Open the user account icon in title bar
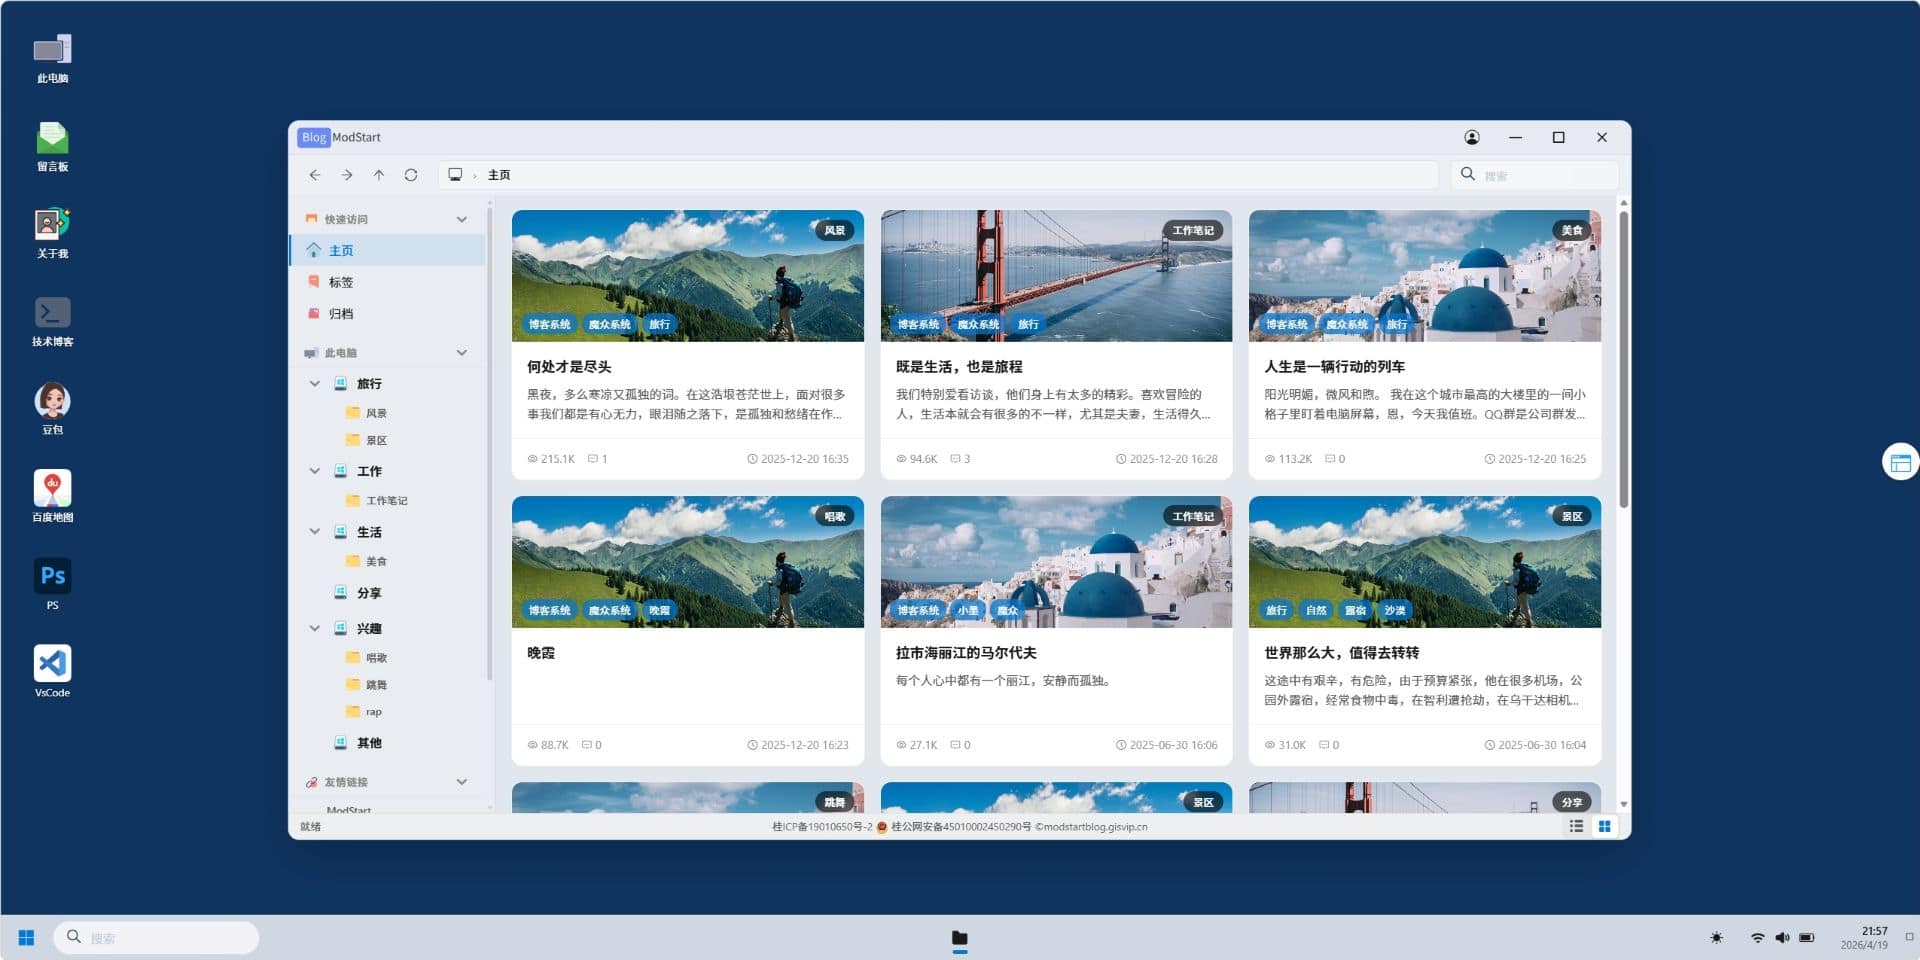 (1471, 137)
